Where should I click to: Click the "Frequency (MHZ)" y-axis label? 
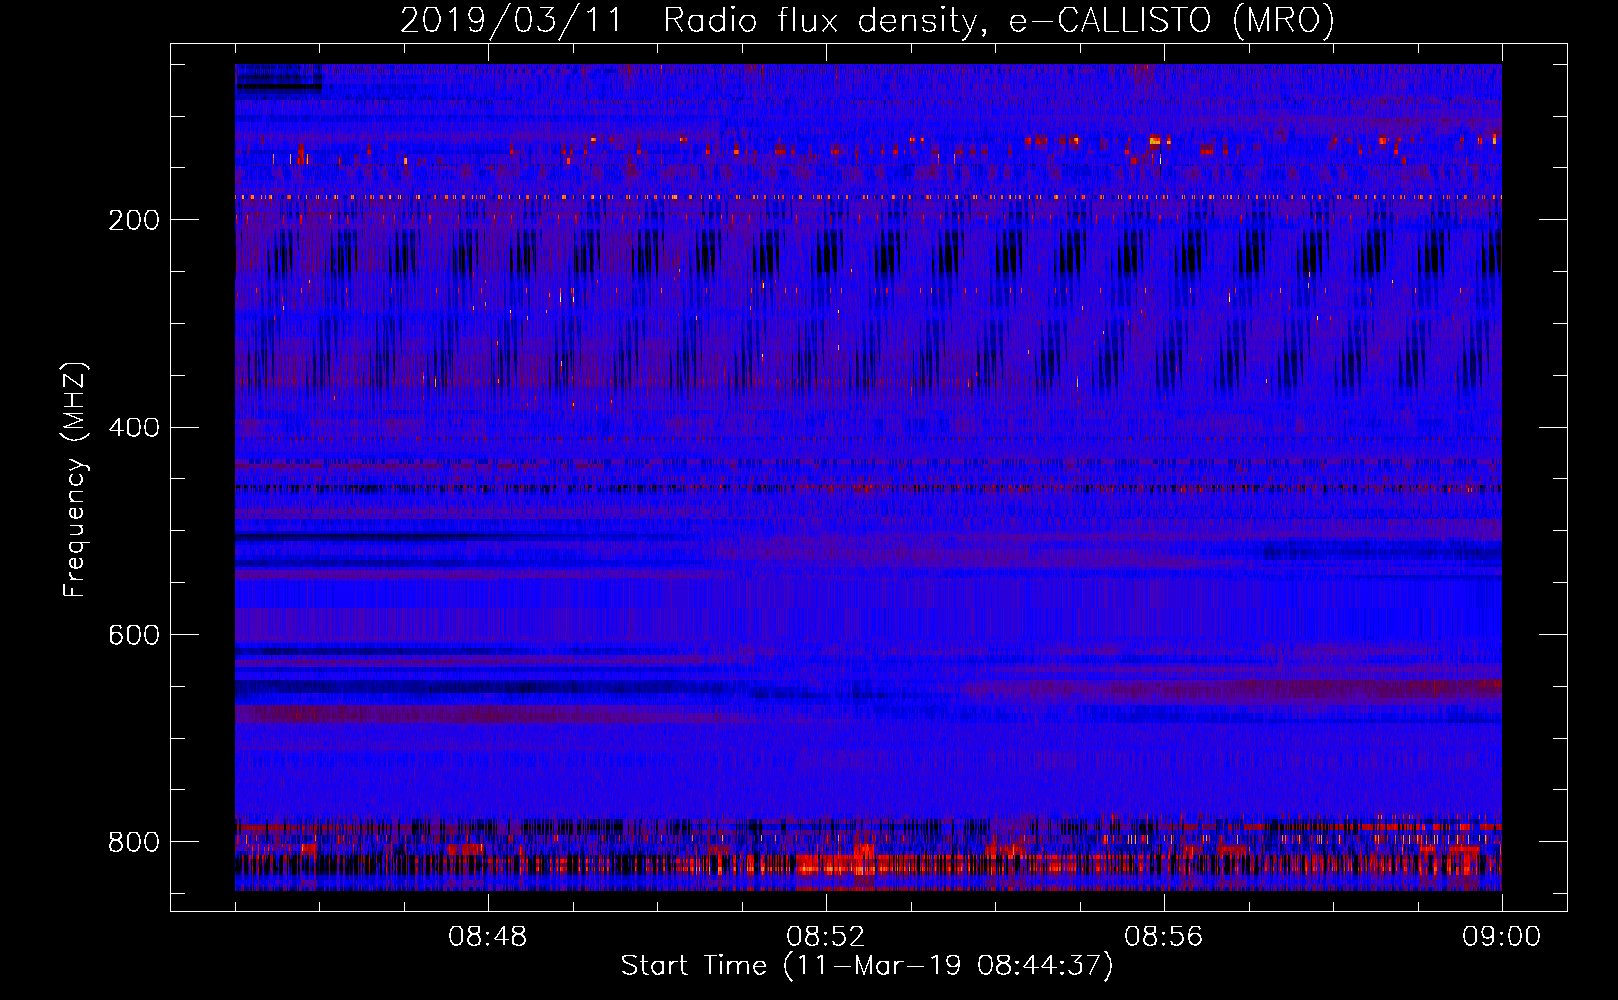point(75,479)
